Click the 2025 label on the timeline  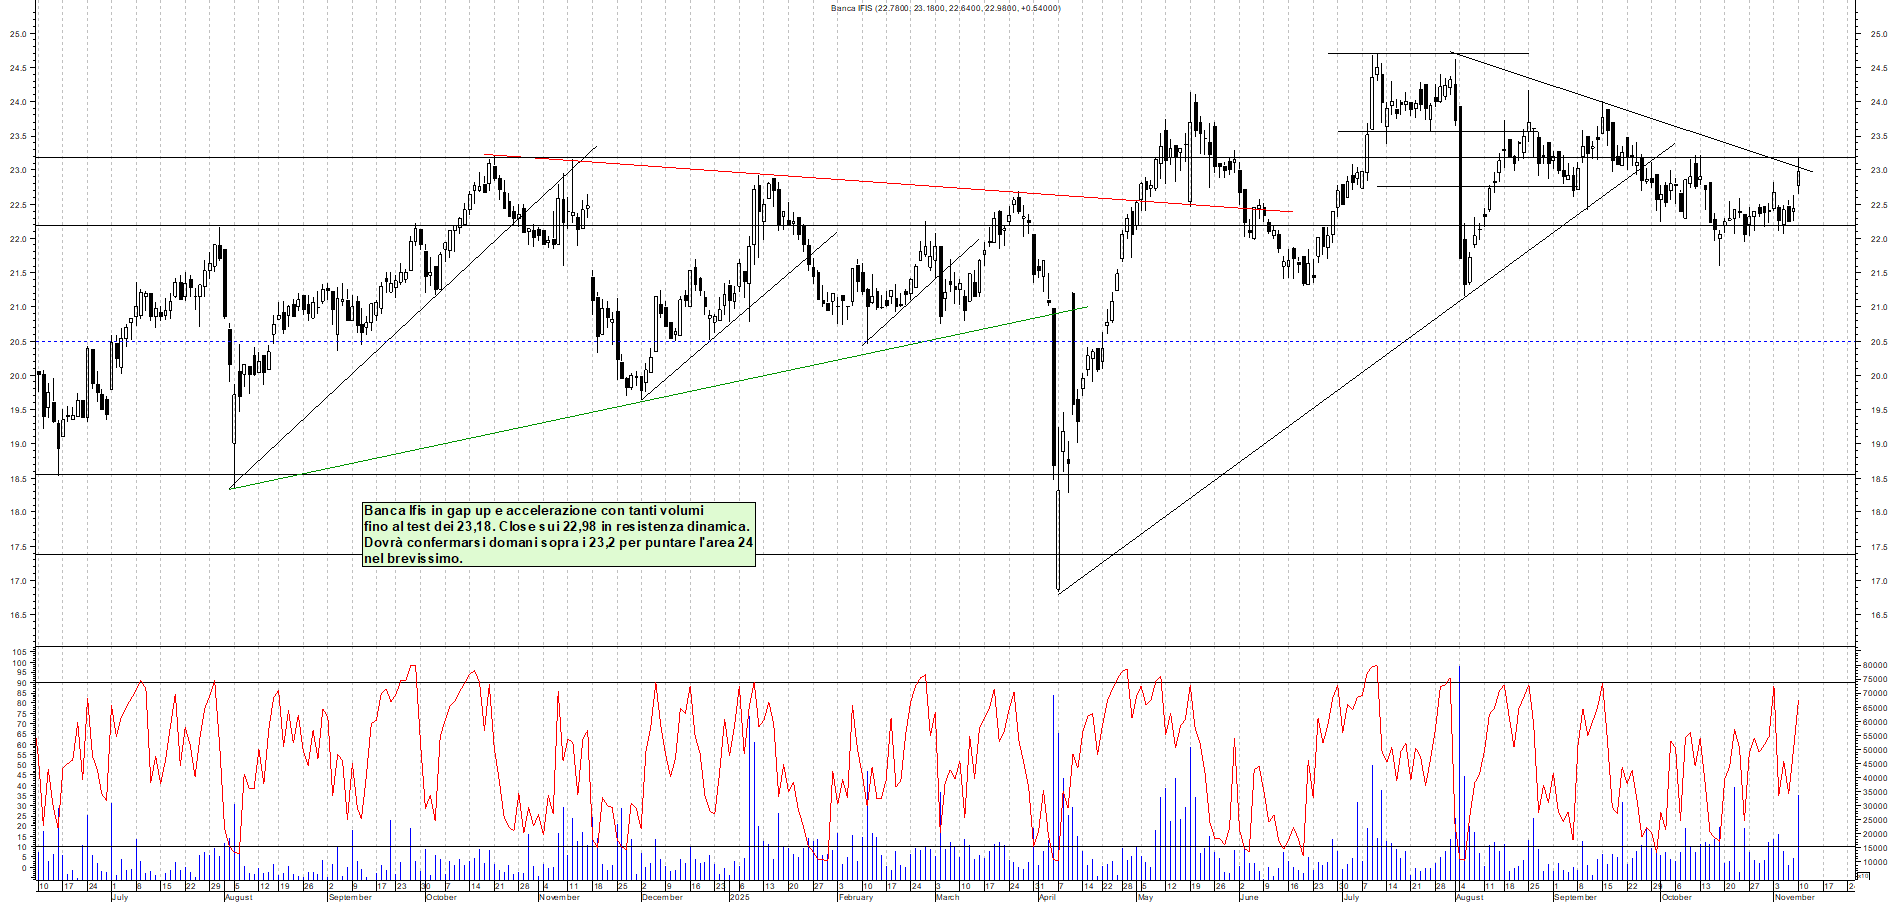(738, 897)
